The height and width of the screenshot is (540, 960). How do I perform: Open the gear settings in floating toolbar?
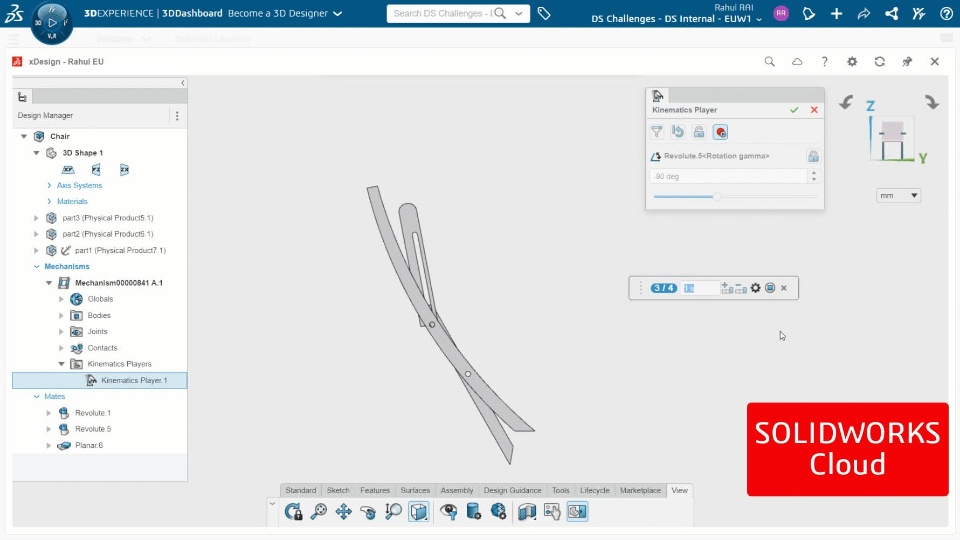pos(756,288)
